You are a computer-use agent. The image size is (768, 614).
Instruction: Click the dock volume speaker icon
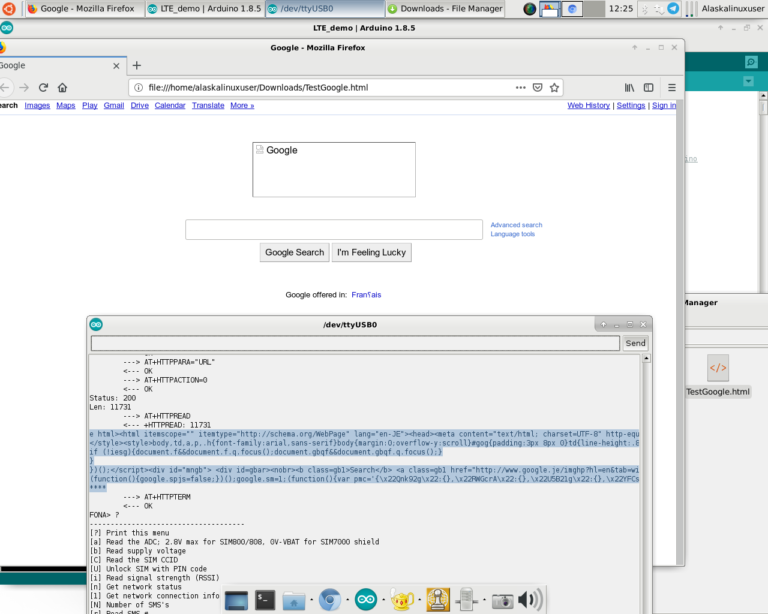point(530,600)
